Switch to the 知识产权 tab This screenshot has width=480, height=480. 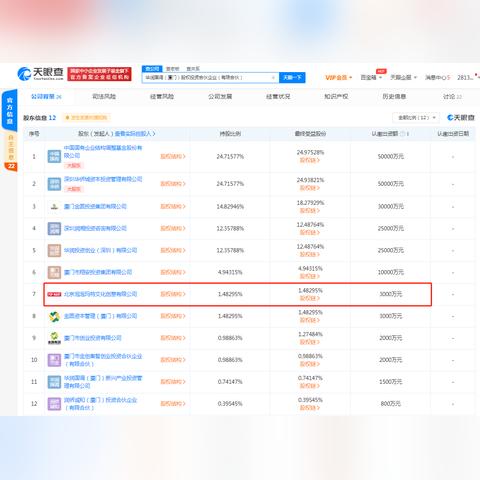coord(336,97)
